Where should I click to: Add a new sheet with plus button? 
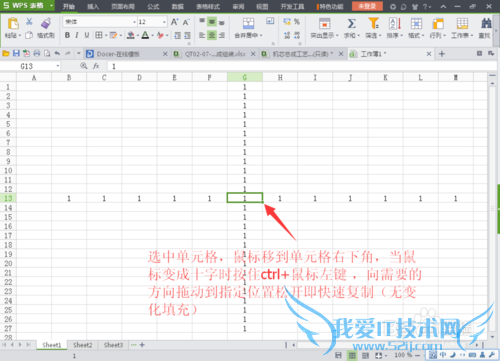click(142, 345)
